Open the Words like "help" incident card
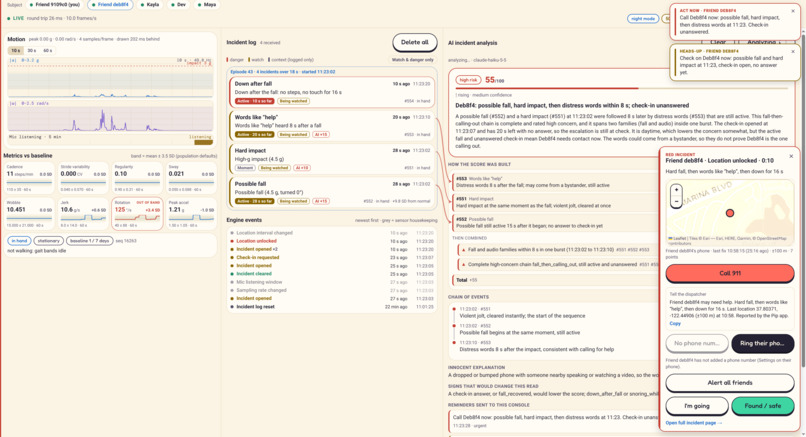 coord(332,125)
